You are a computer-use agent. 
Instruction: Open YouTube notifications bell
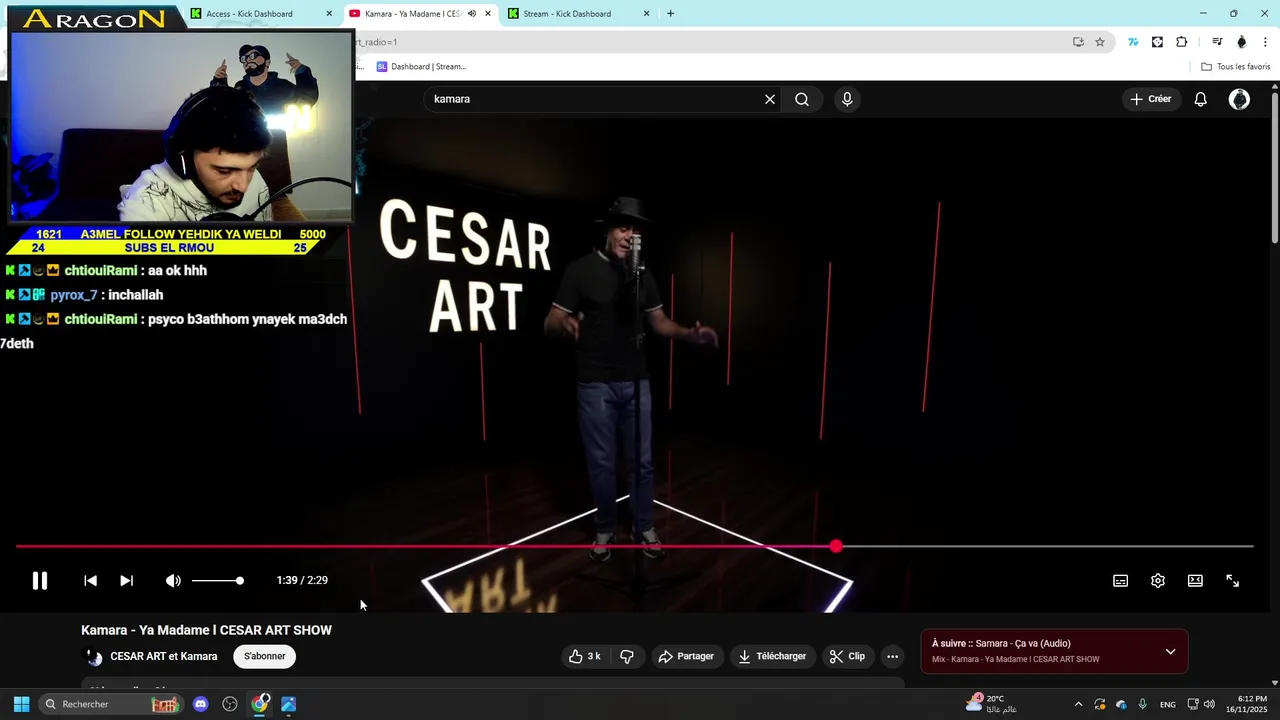pyautogui.click(x=1201, y=99)
